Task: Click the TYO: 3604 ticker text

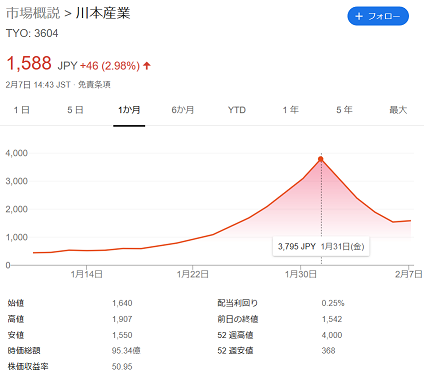Action: [32, 33]
